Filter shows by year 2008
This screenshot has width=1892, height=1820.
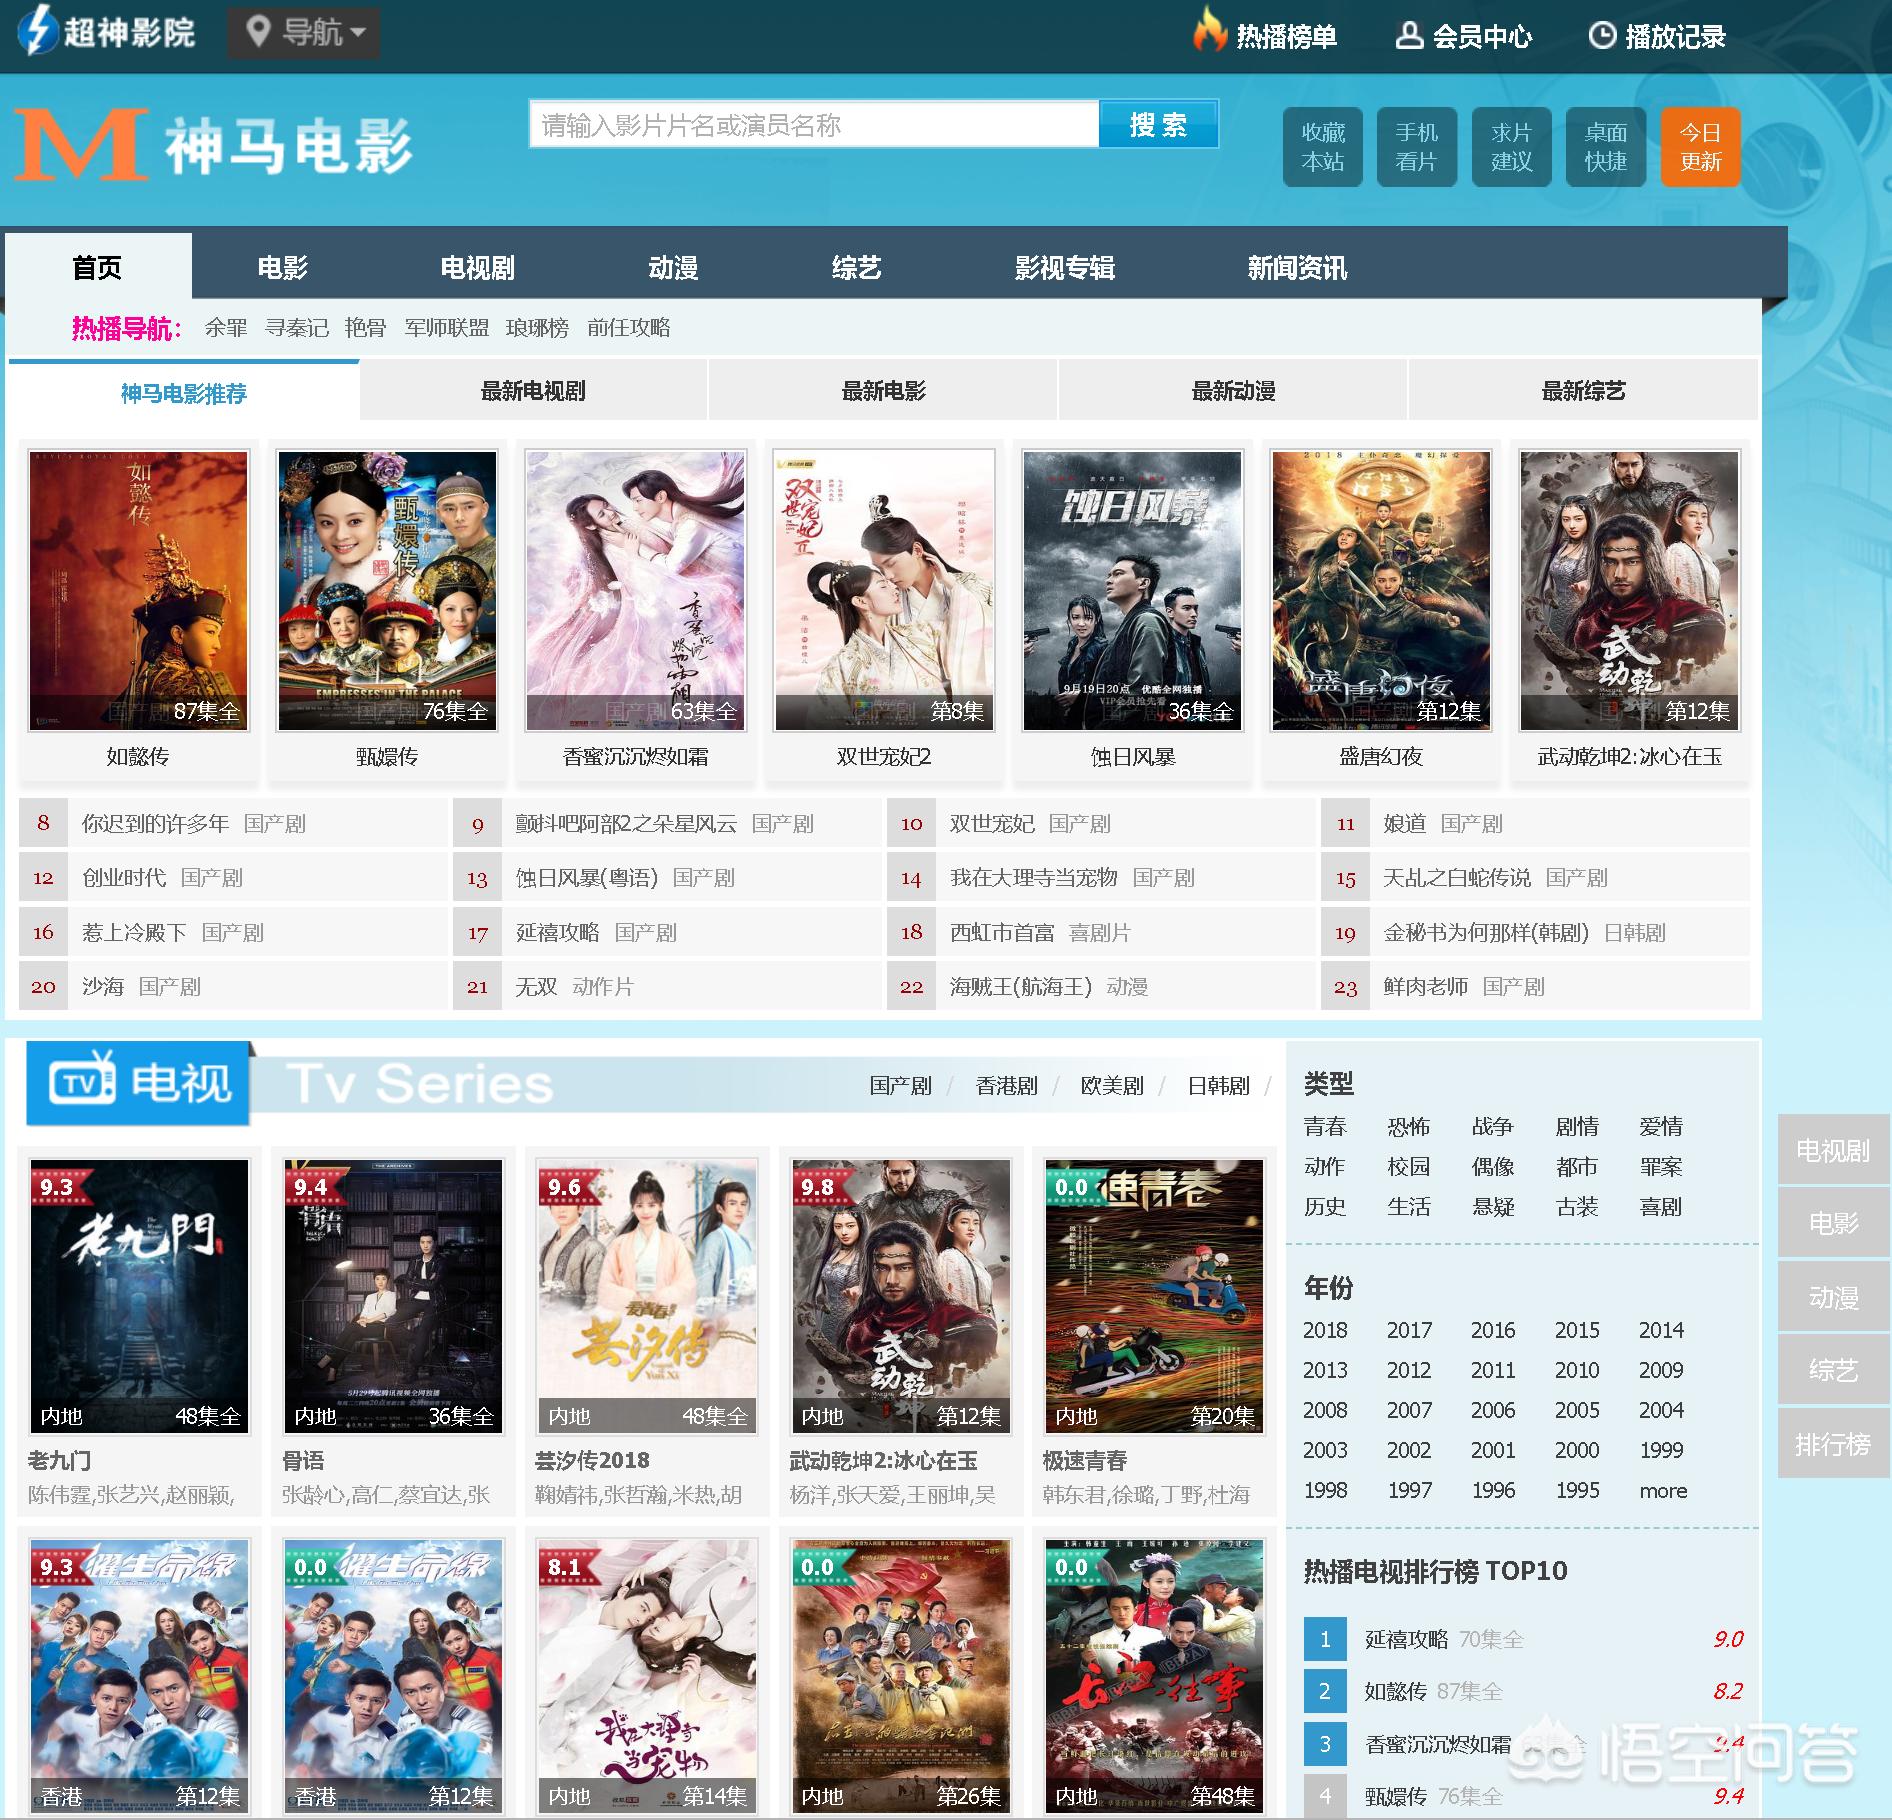[x=1325, y=1410]
